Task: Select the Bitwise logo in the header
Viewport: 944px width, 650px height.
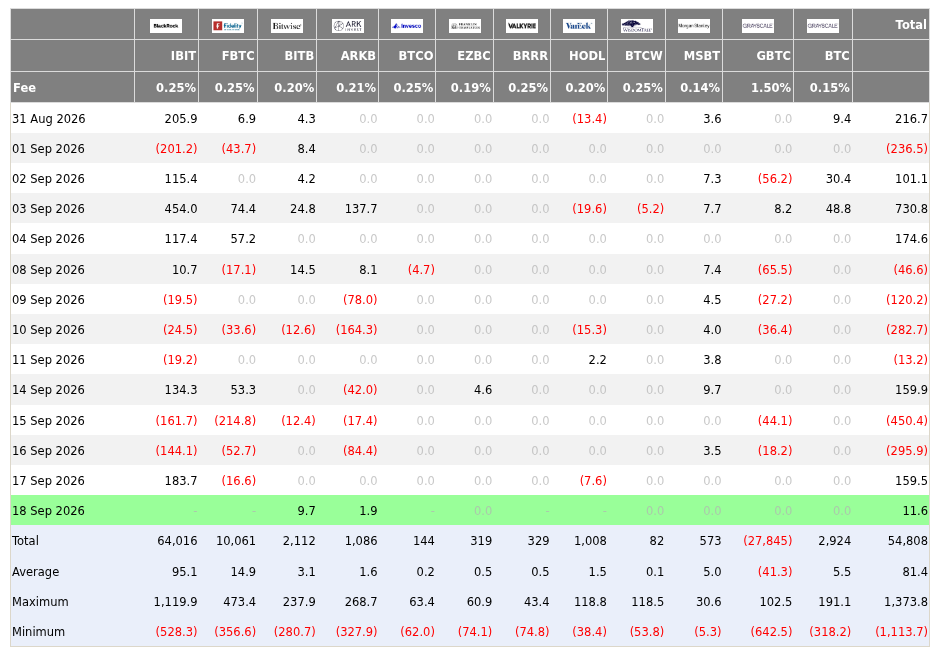Action: click(287, 26)
